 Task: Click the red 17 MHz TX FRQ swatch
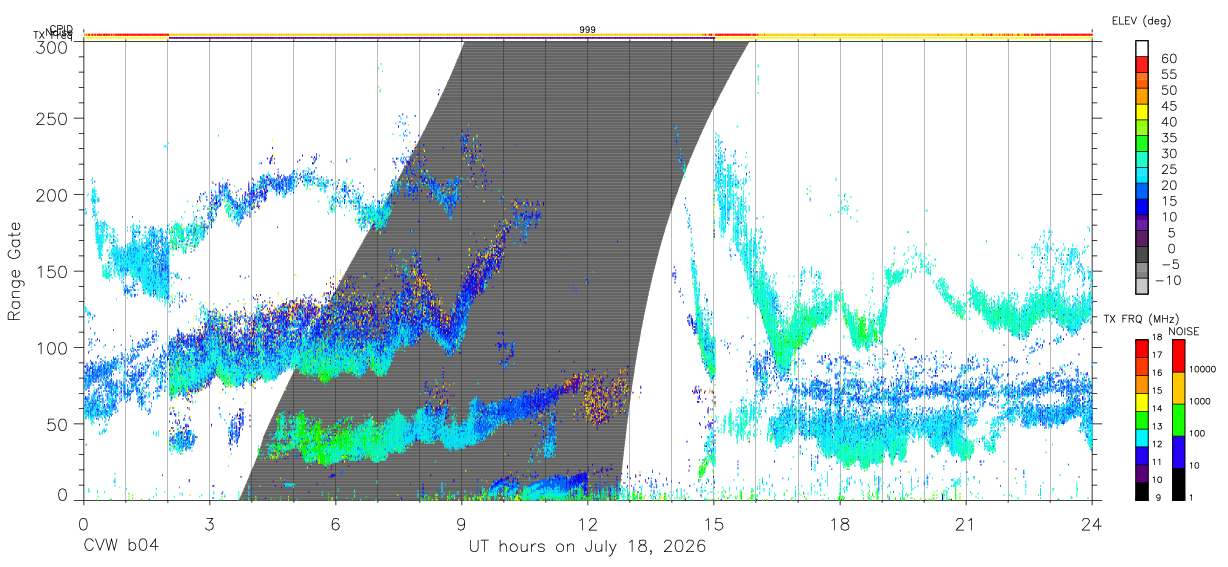[1142, 349]
